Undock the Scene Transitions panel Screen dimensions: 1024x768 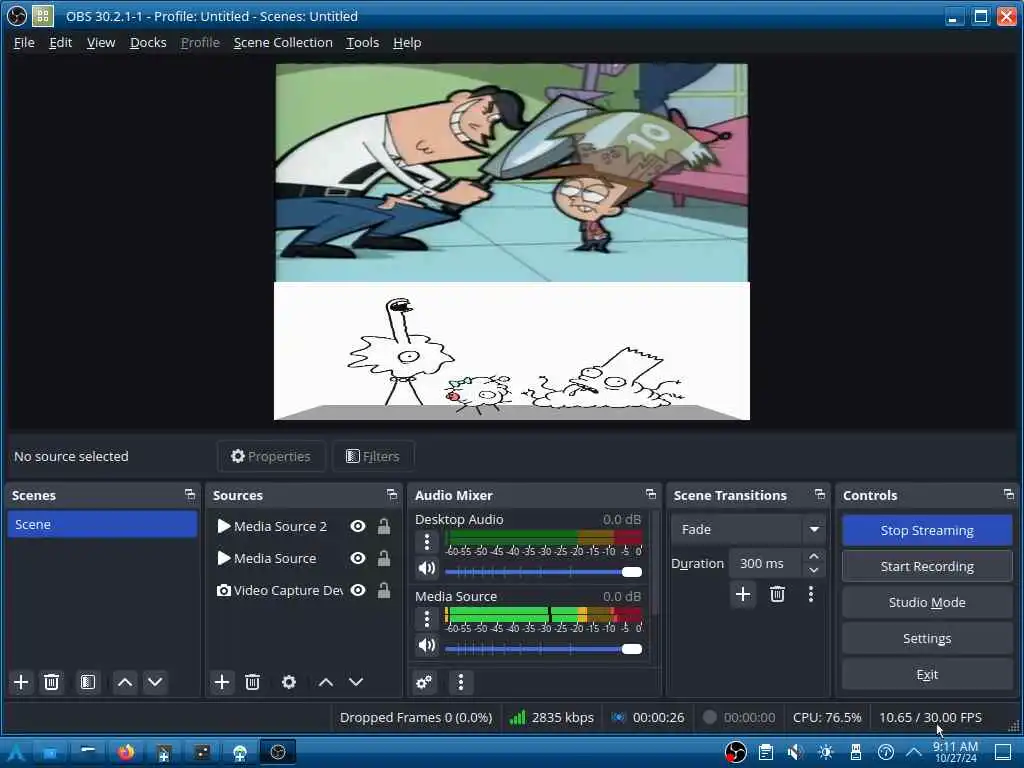pos(820,494)
